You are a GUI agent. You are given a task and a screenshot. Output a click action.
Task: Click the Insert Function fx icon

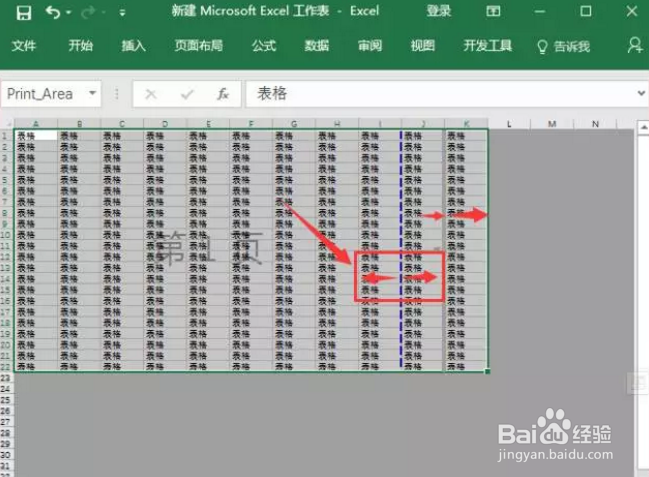click(223, 94)
